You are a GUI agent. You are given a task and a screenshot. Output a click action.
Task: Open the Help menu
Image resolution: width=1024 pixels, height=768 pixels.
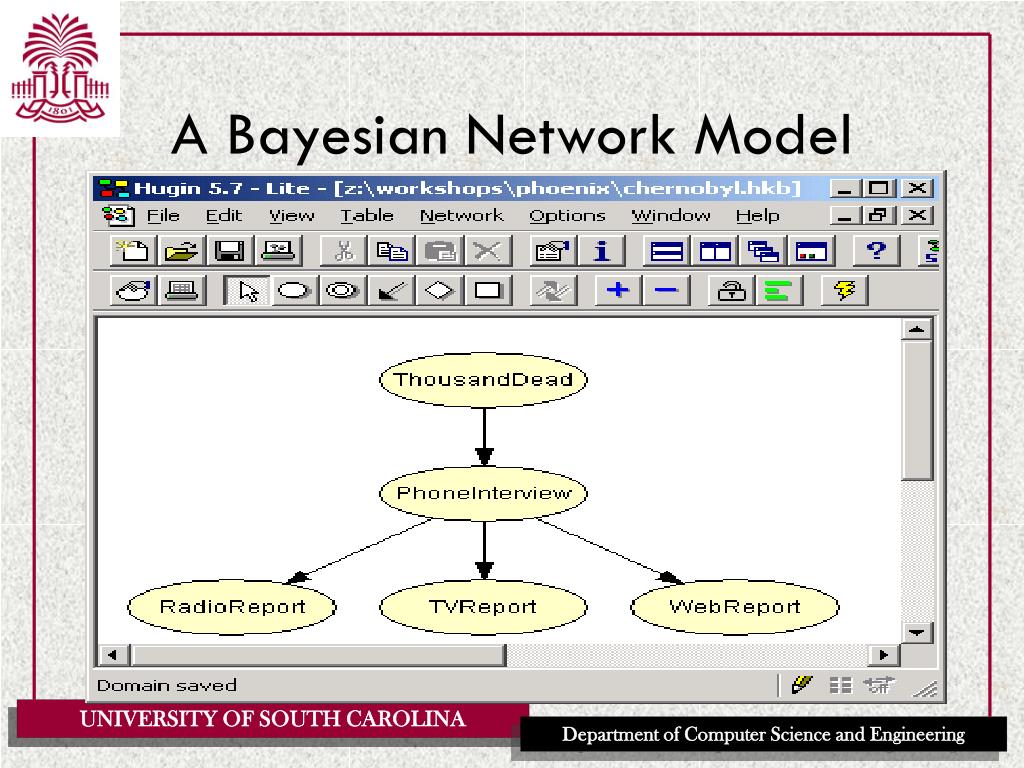(x=758, y=216)
